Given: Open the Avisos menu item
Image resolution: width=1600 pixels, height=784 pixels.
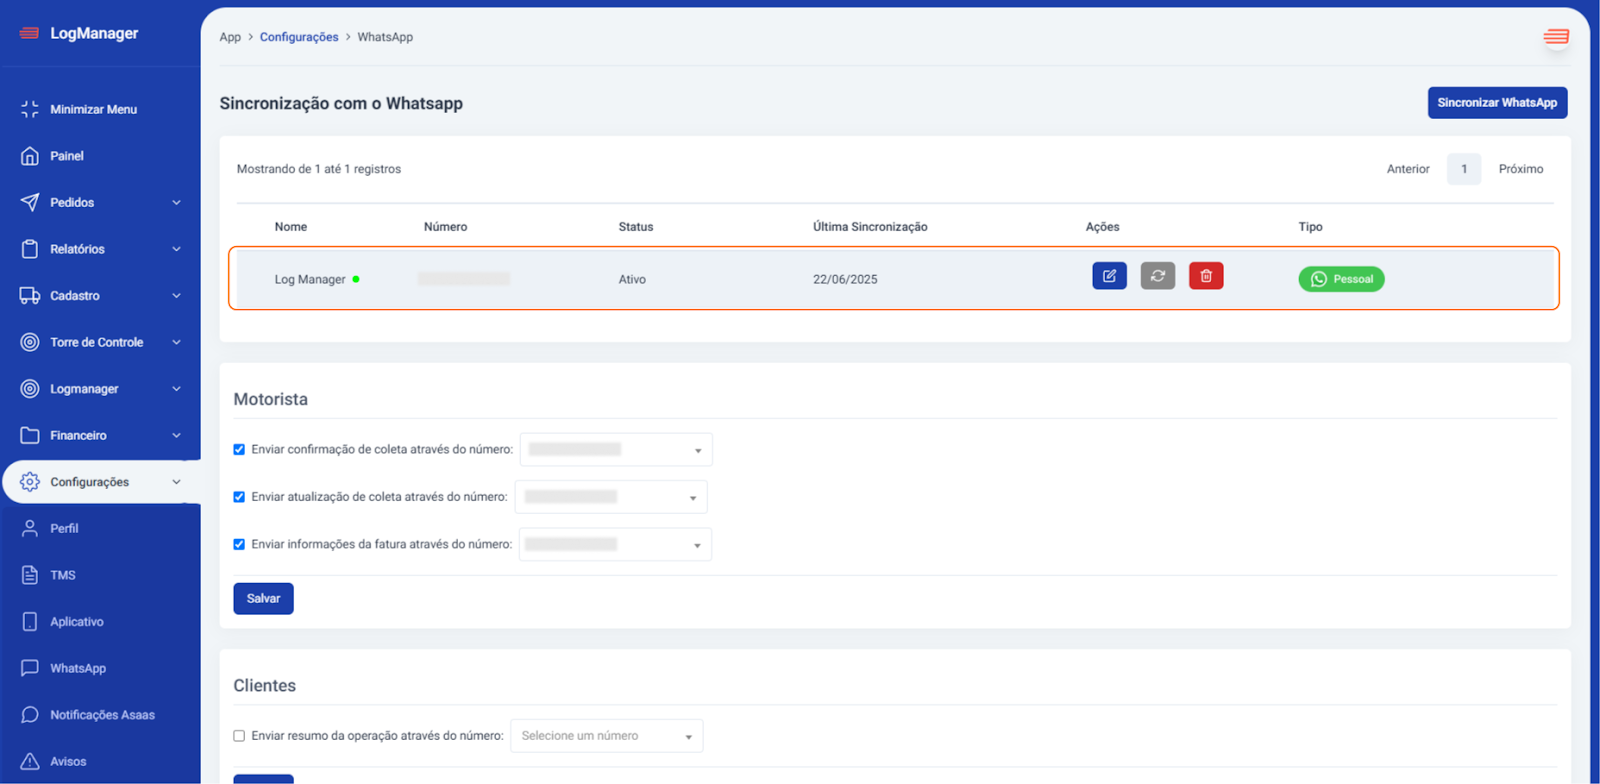Looking at the screenshot, I should tap(68, 761).
